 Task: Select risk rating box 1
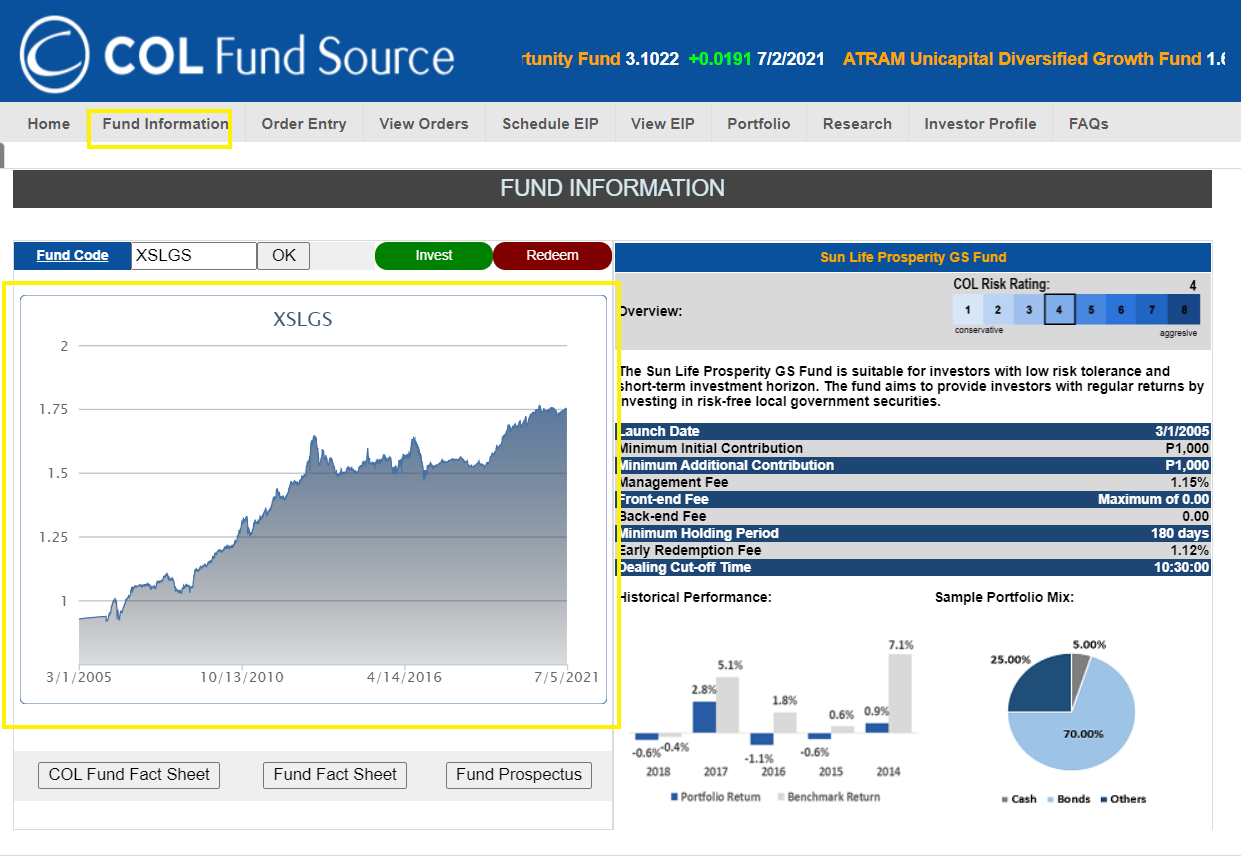click(968, 310)
